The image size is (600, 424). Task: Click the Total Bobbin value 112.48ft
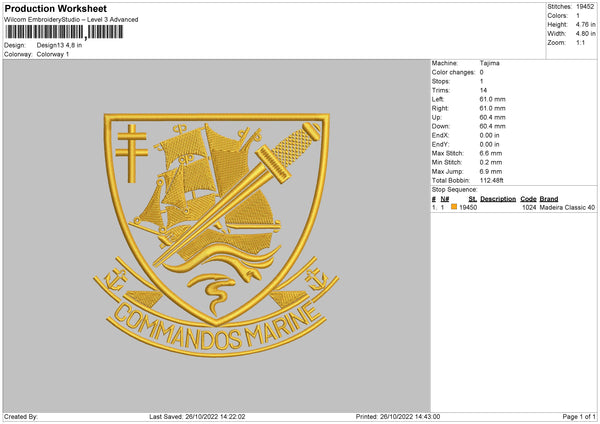point(492,180)
